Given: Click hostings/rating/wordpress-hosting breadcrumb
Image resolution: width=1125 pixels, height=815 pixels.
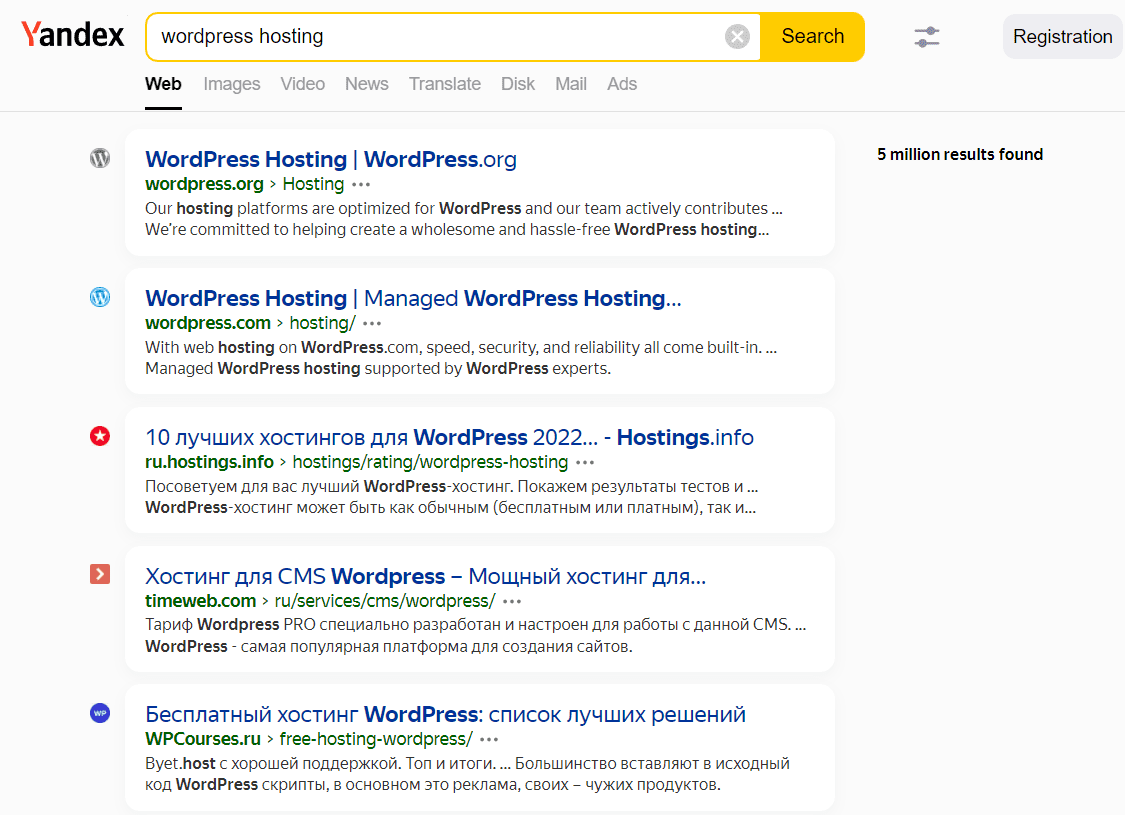Looking at the screenshot, I should pos(430,463).
